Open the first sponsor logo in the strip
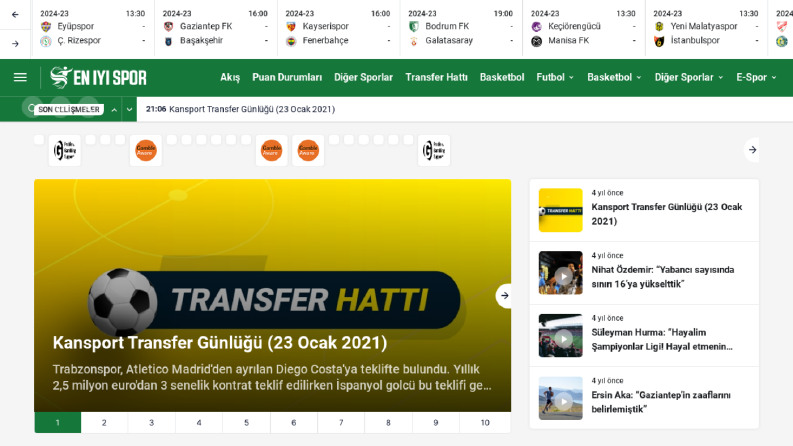This screenshot has height=446, width=793. pos(65,150)
